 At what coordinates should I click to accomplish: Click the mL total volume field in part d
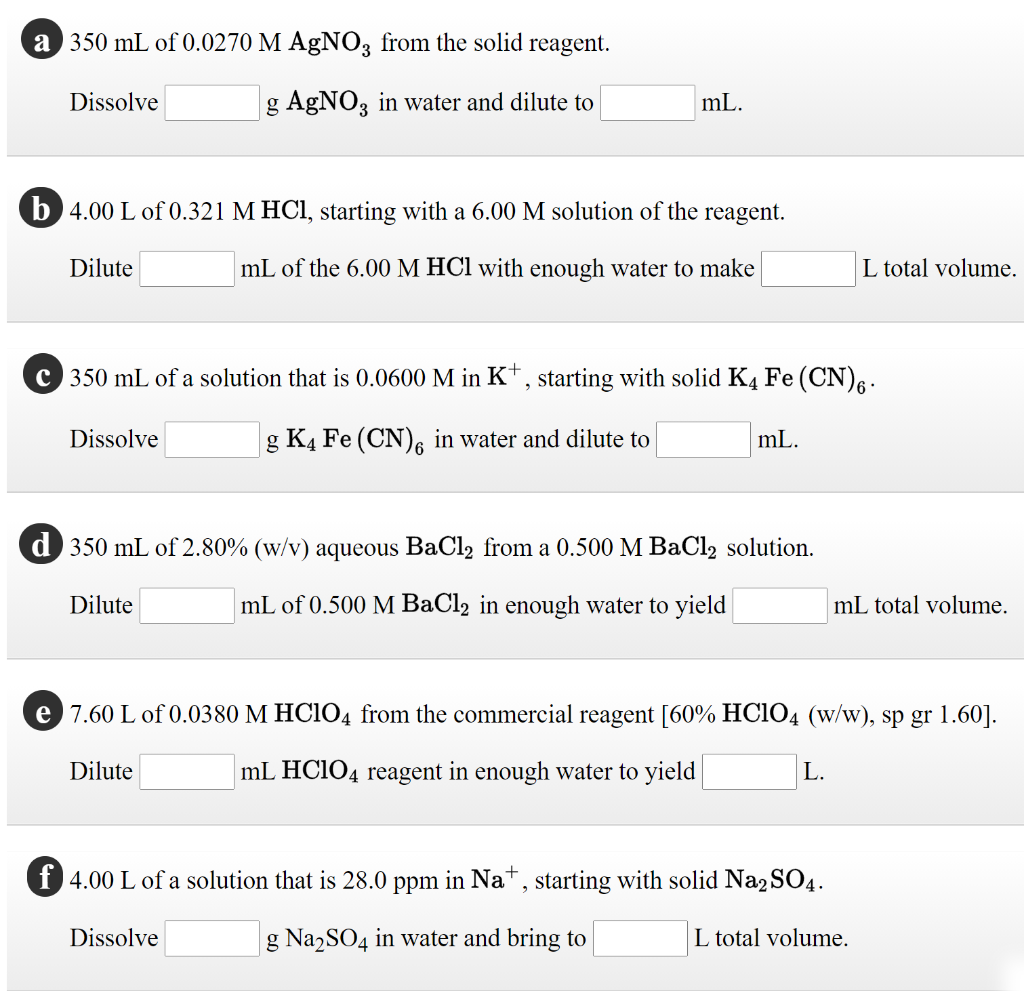pos(780,605)
